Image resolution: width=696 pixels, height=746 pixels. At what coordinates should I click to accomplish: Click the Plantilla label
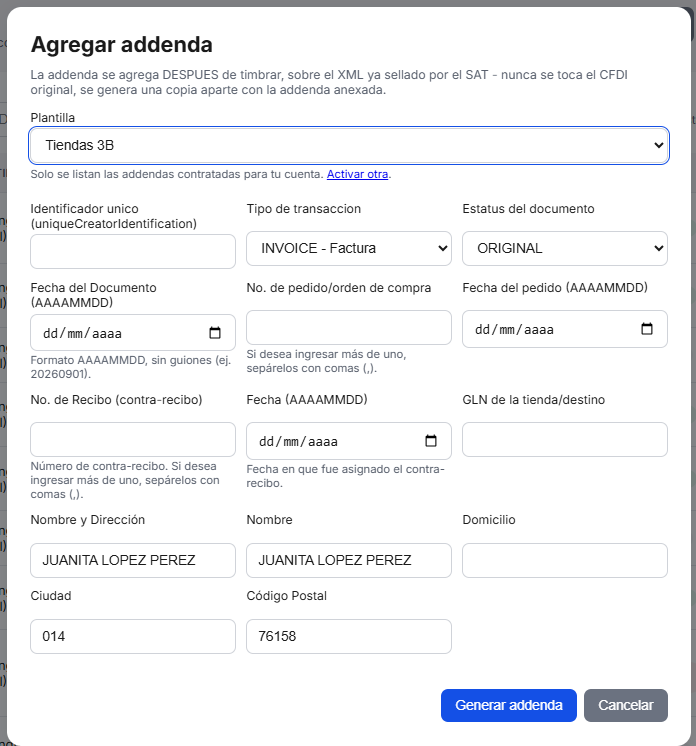click(x=53, y=118)
